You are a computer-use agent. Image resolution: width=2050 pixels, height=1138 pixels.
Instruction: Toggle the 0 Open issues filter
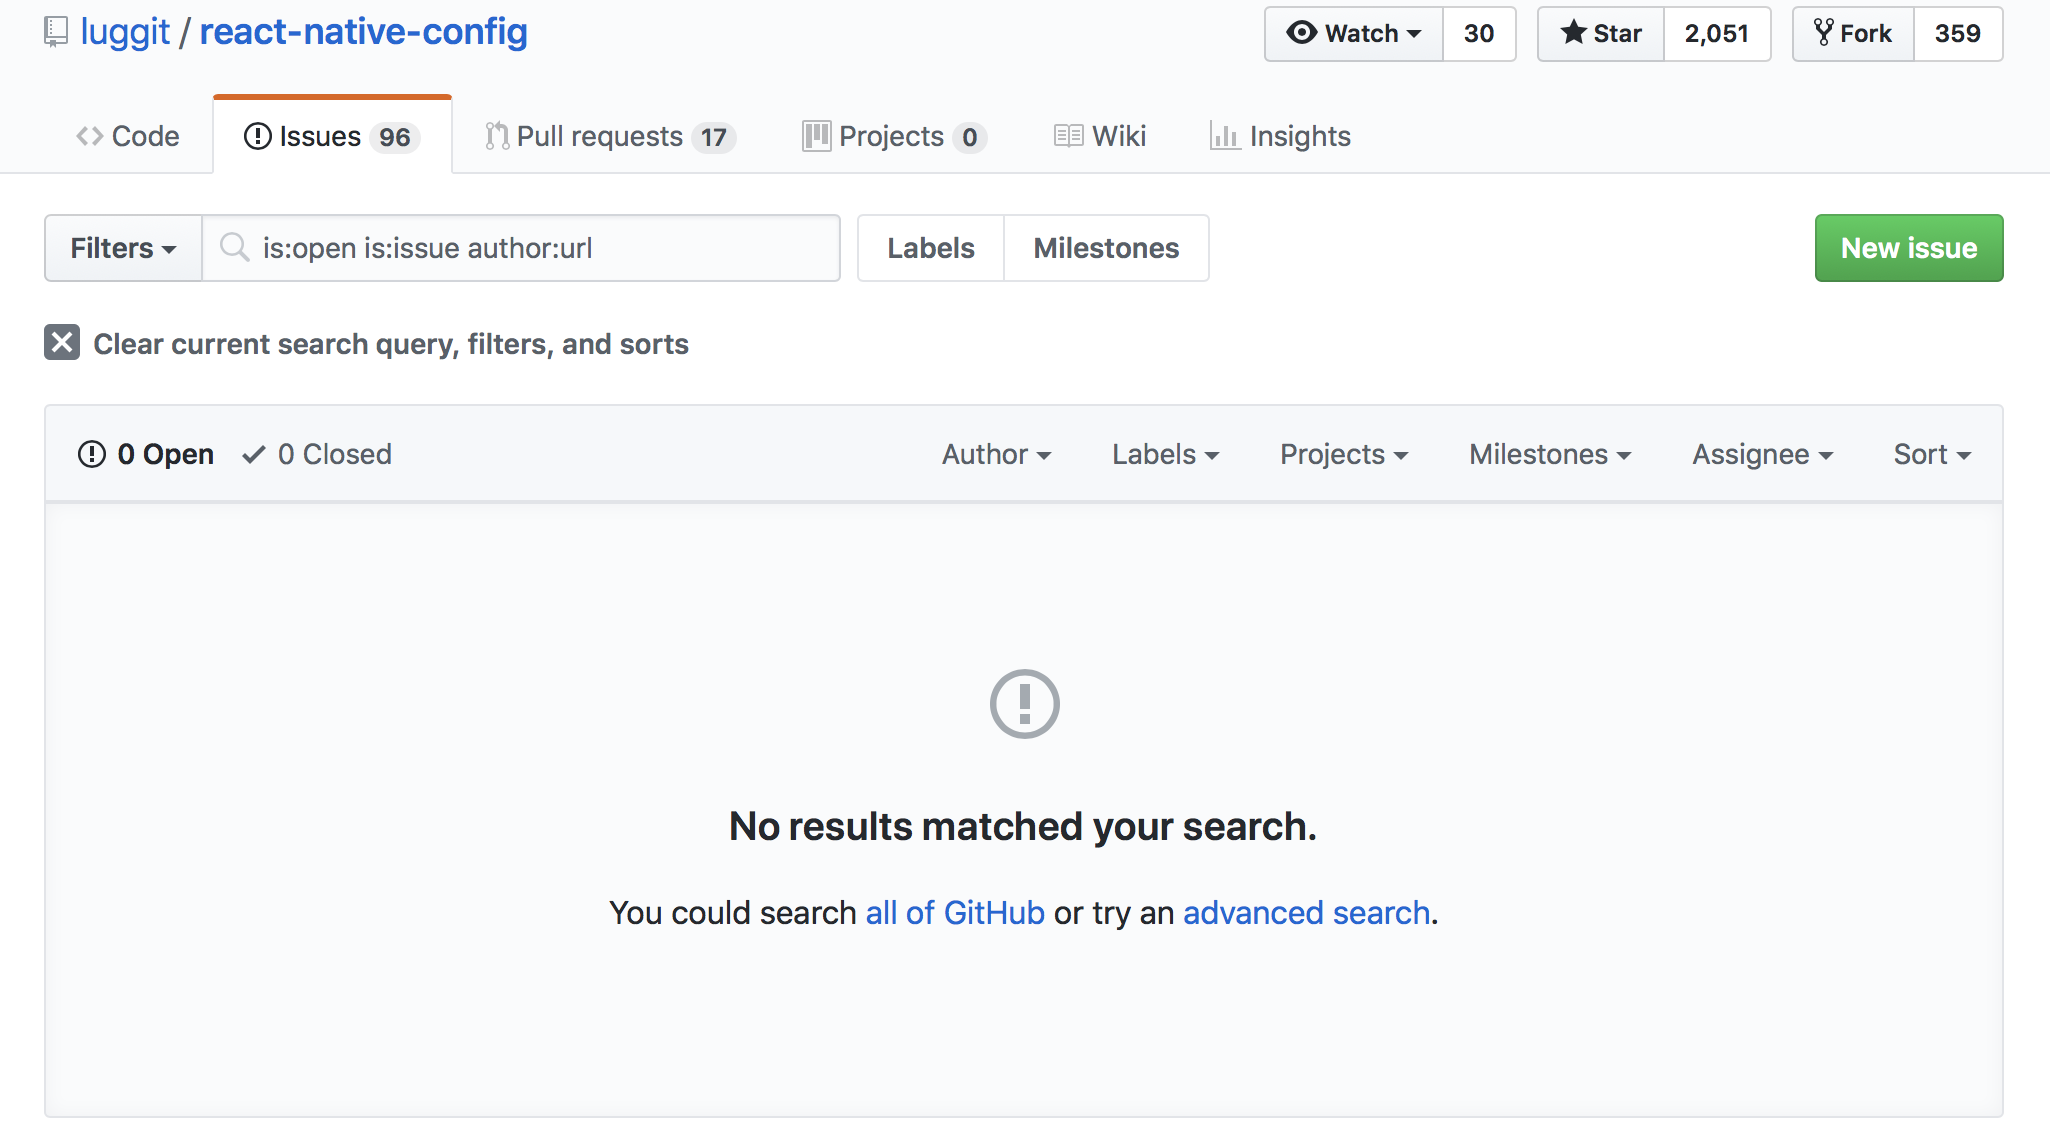point(145,454)
